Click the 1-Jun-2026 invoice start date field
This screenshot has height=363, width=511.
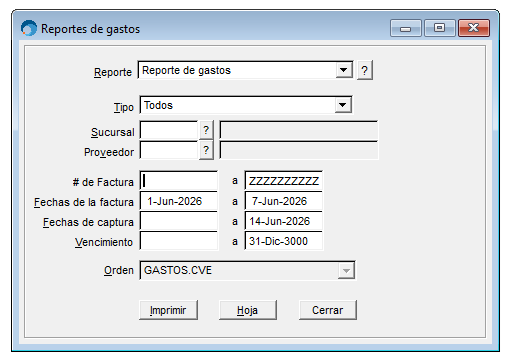pos(179,201)
